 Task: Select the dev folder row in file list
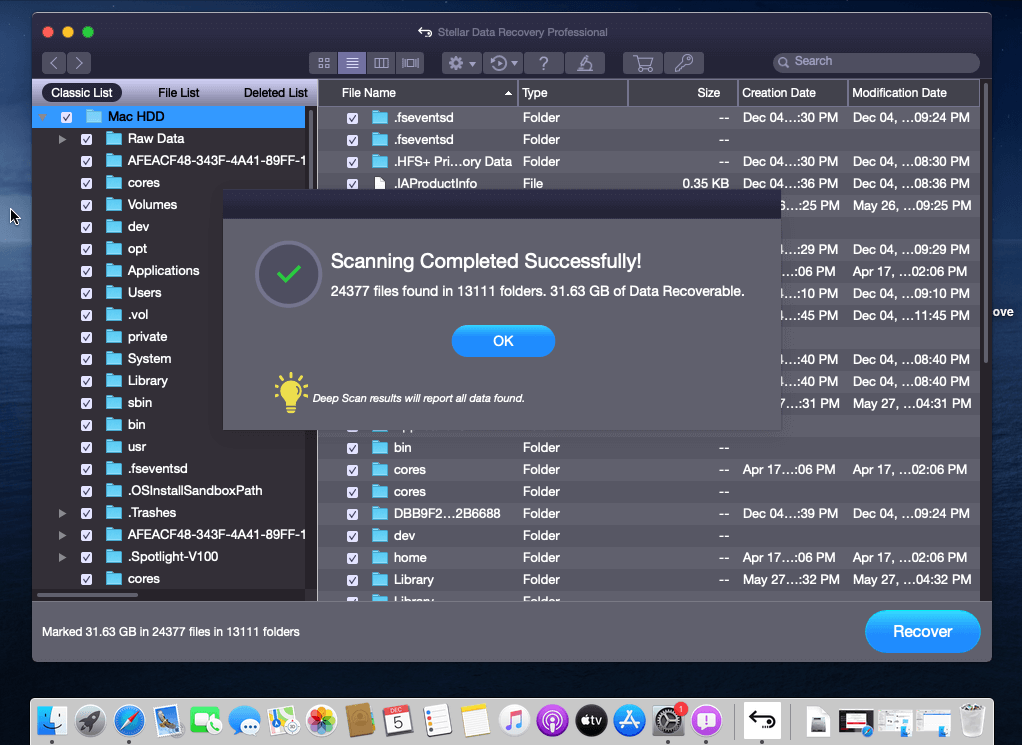649,536
